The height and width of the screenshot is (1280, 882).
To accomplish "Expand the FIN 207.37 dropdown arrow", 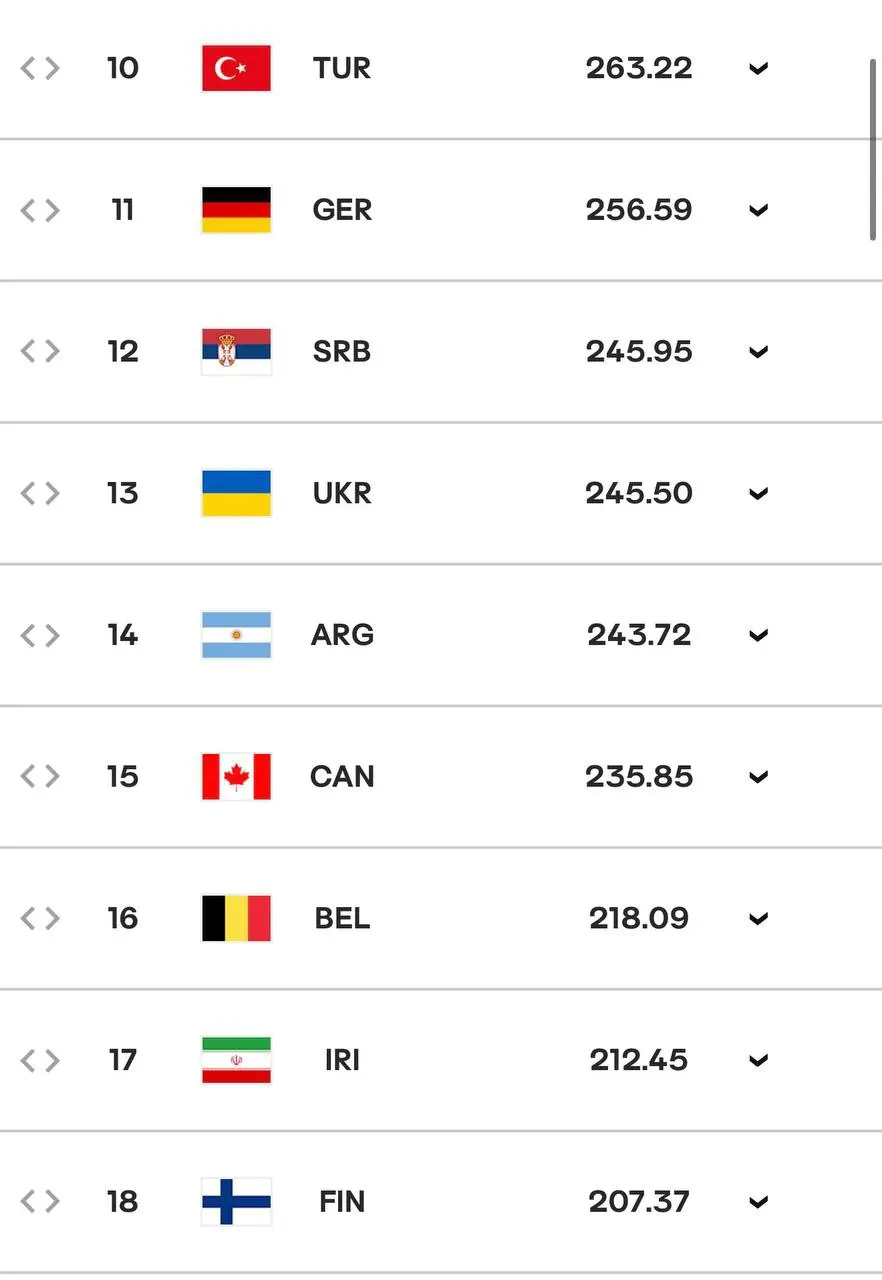I will pyautogui.click(x=759, y=1202).
